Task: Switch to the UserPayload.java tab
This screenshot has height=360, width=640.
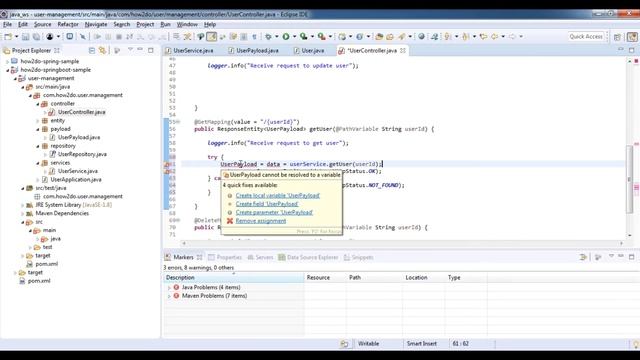Action: tap(253, 51)
